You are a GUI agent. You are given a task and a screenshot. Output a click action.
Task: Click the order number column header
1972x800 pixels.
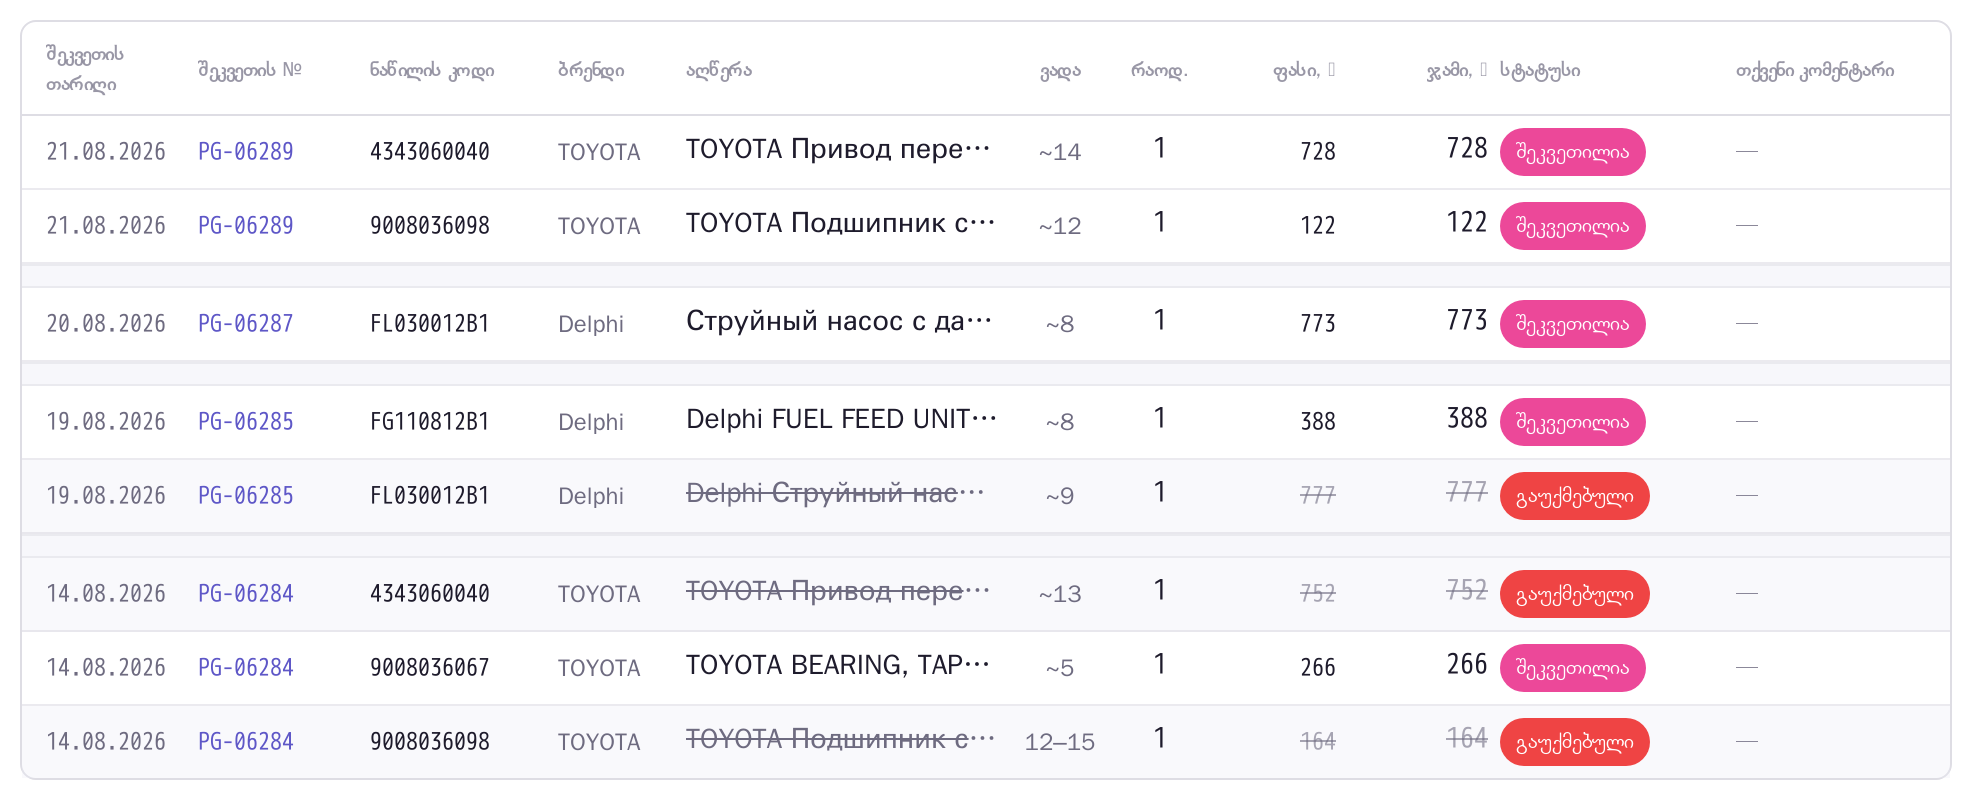click(249, 70)
